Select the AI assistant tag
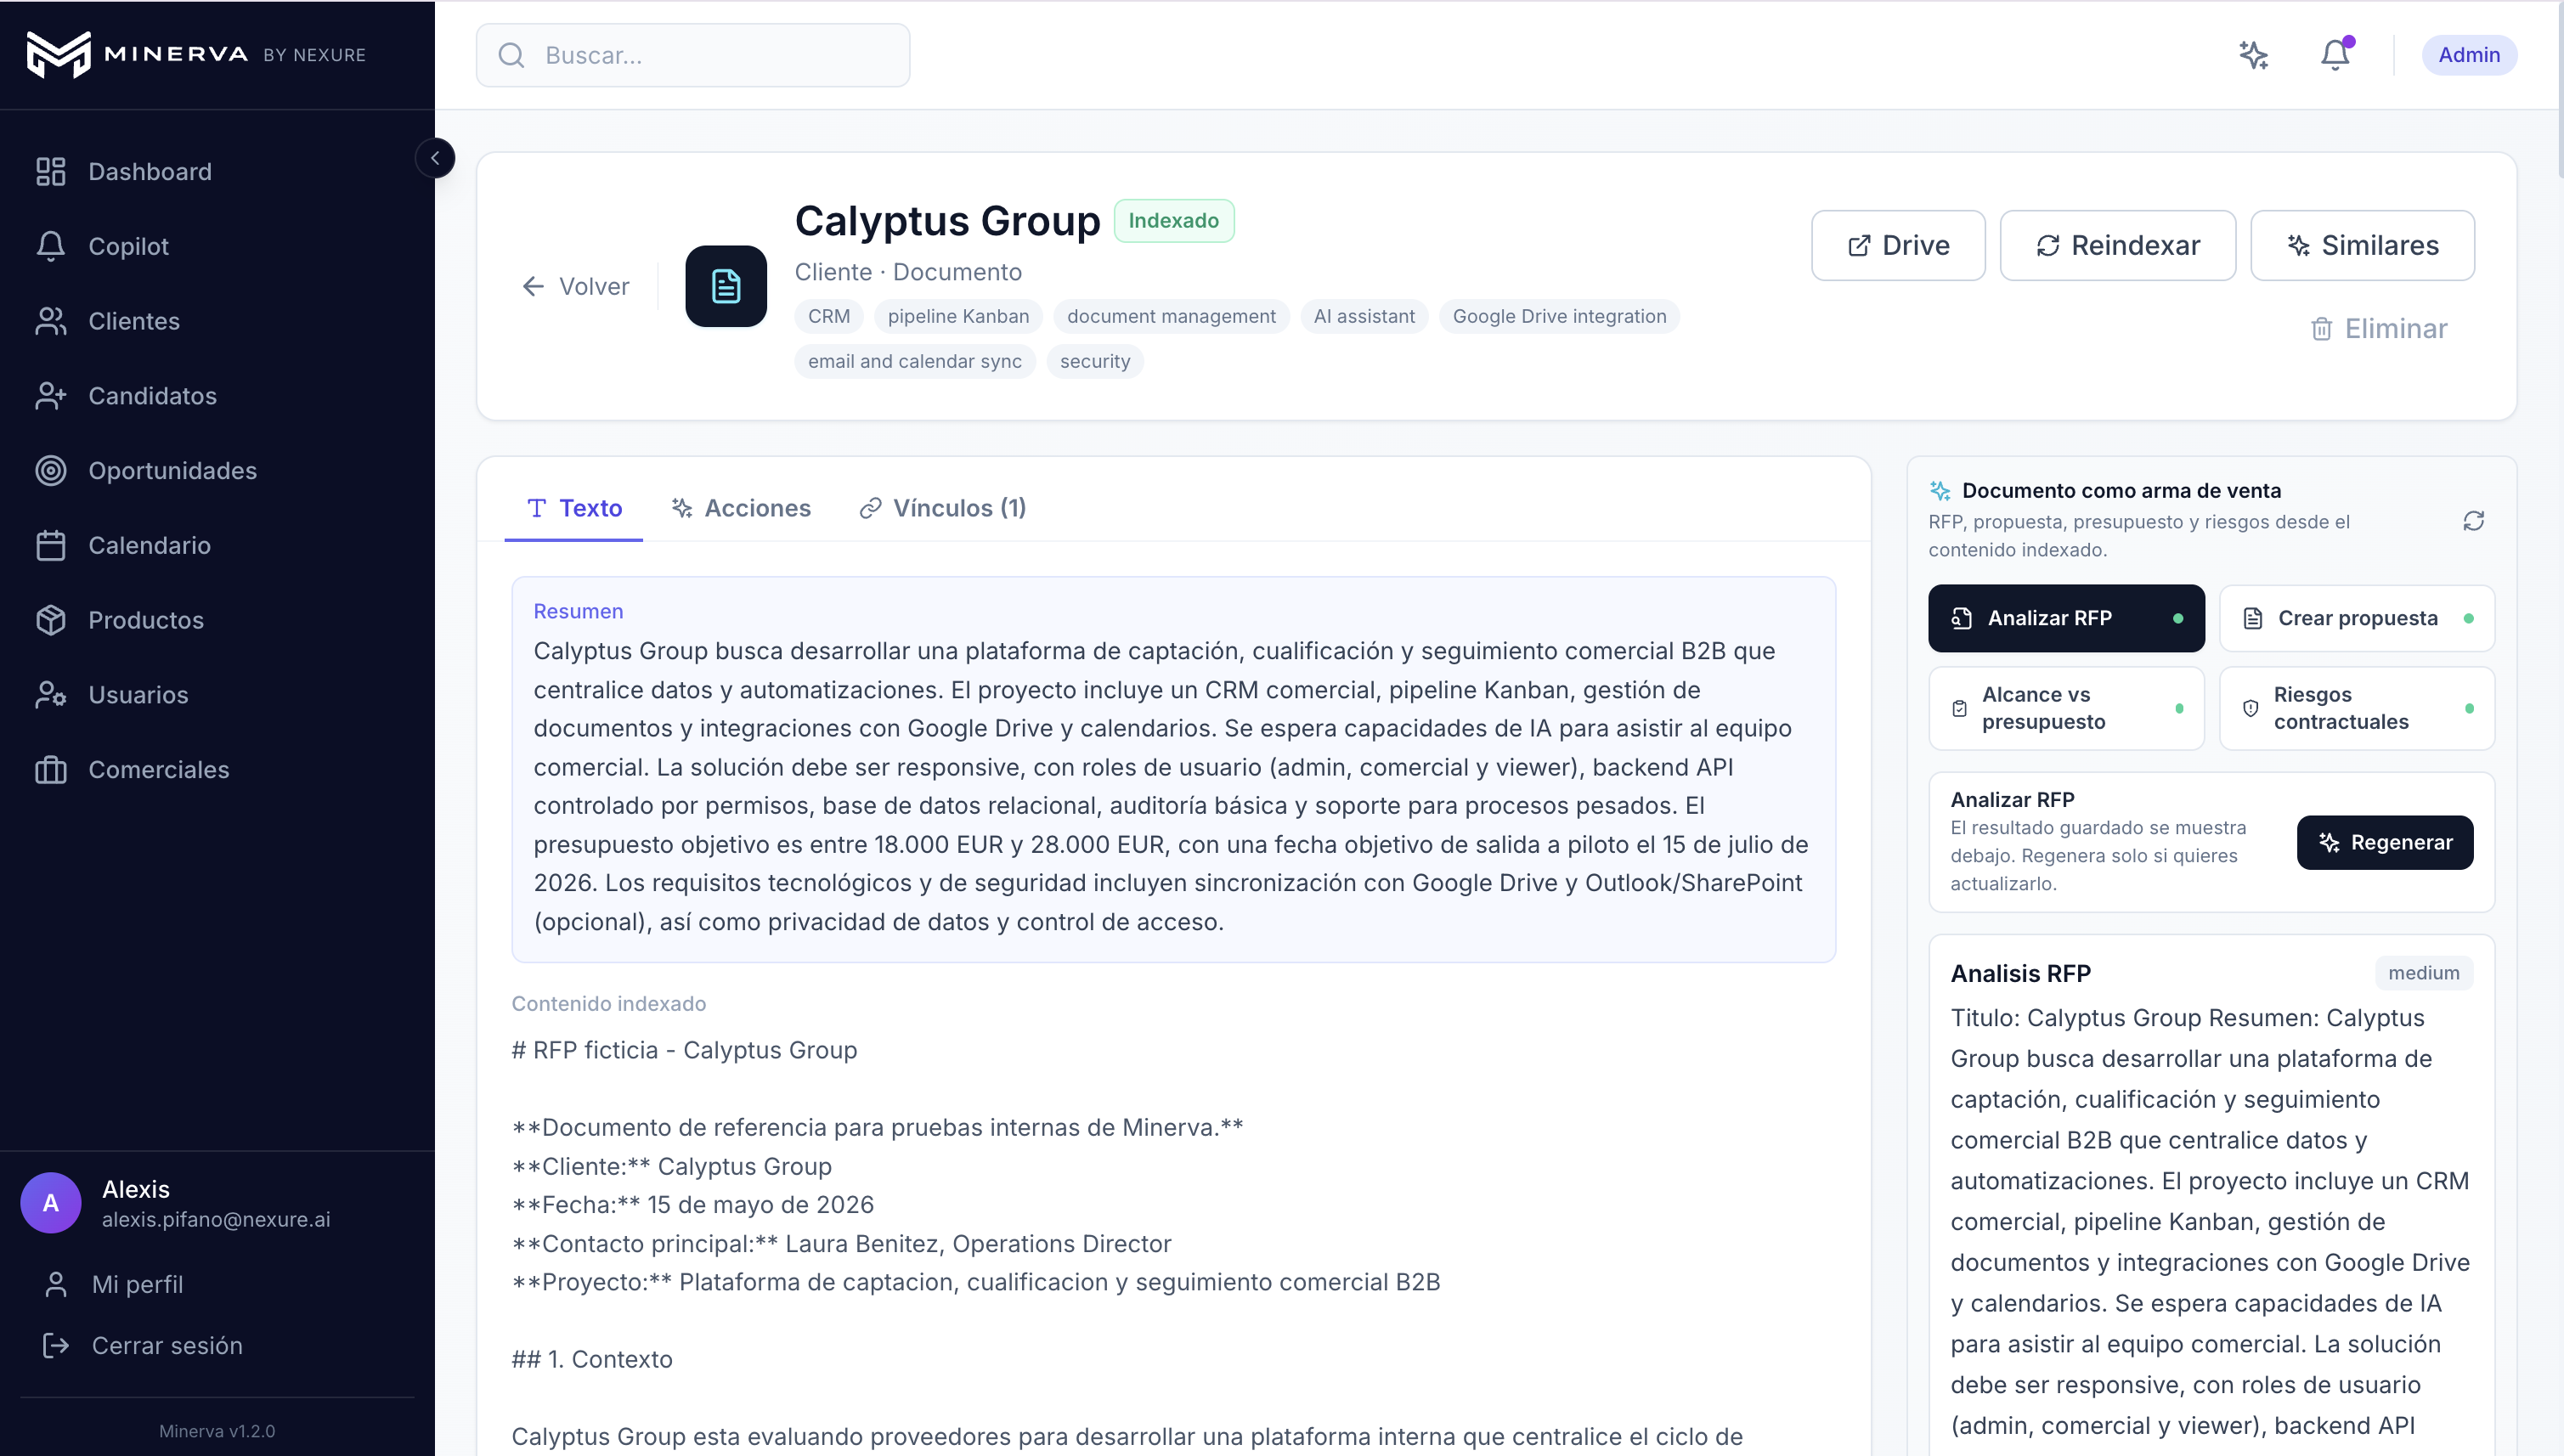The height and width of the screenshot is (1456, 2564). pos(1364,317)
